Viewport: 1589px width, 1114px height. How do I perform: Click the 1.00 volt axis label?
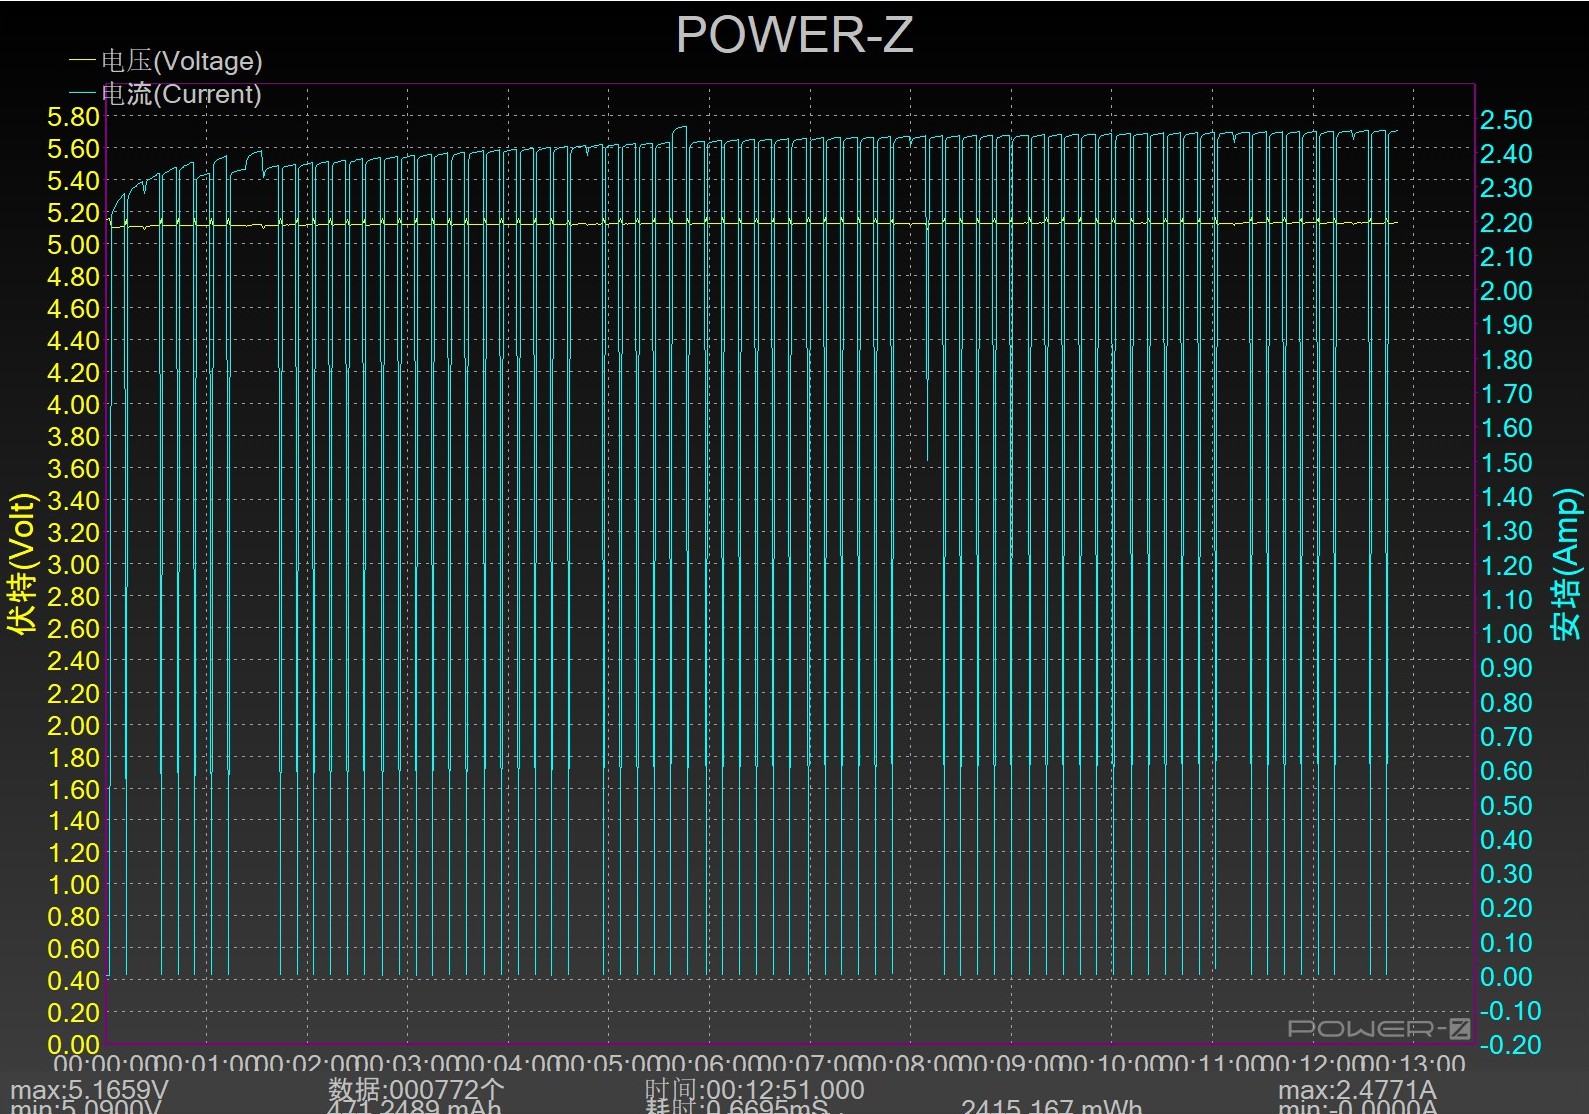tap(73, 885)
